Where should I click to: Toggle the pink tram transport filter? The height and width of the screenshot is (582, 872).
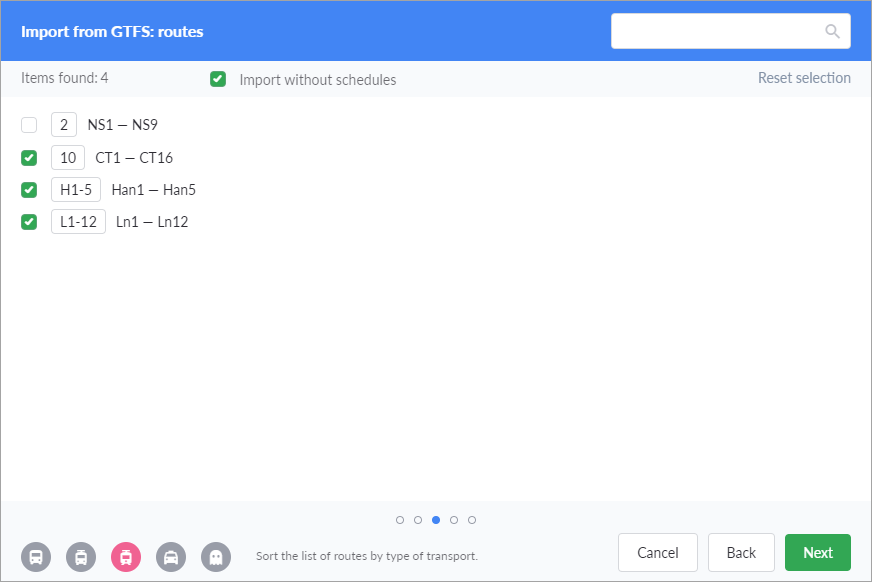[126, 557]
